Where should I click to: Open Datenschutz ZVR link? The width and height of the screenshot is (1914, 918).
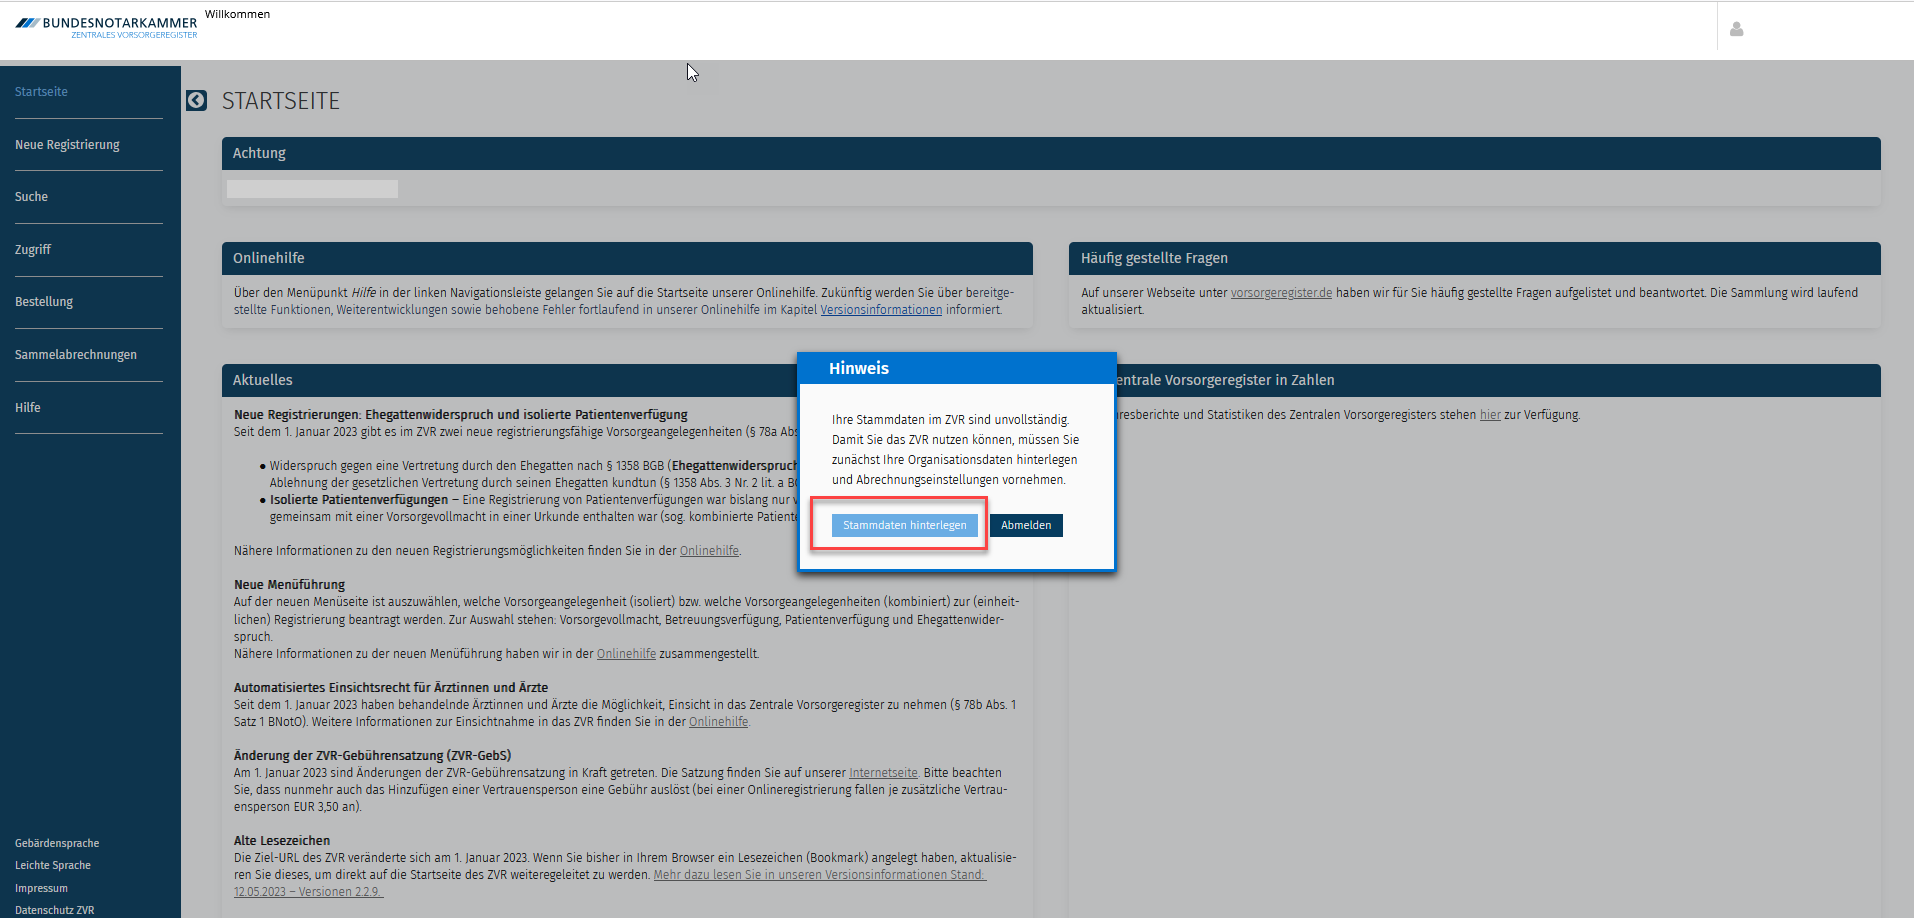click(54, 910)
